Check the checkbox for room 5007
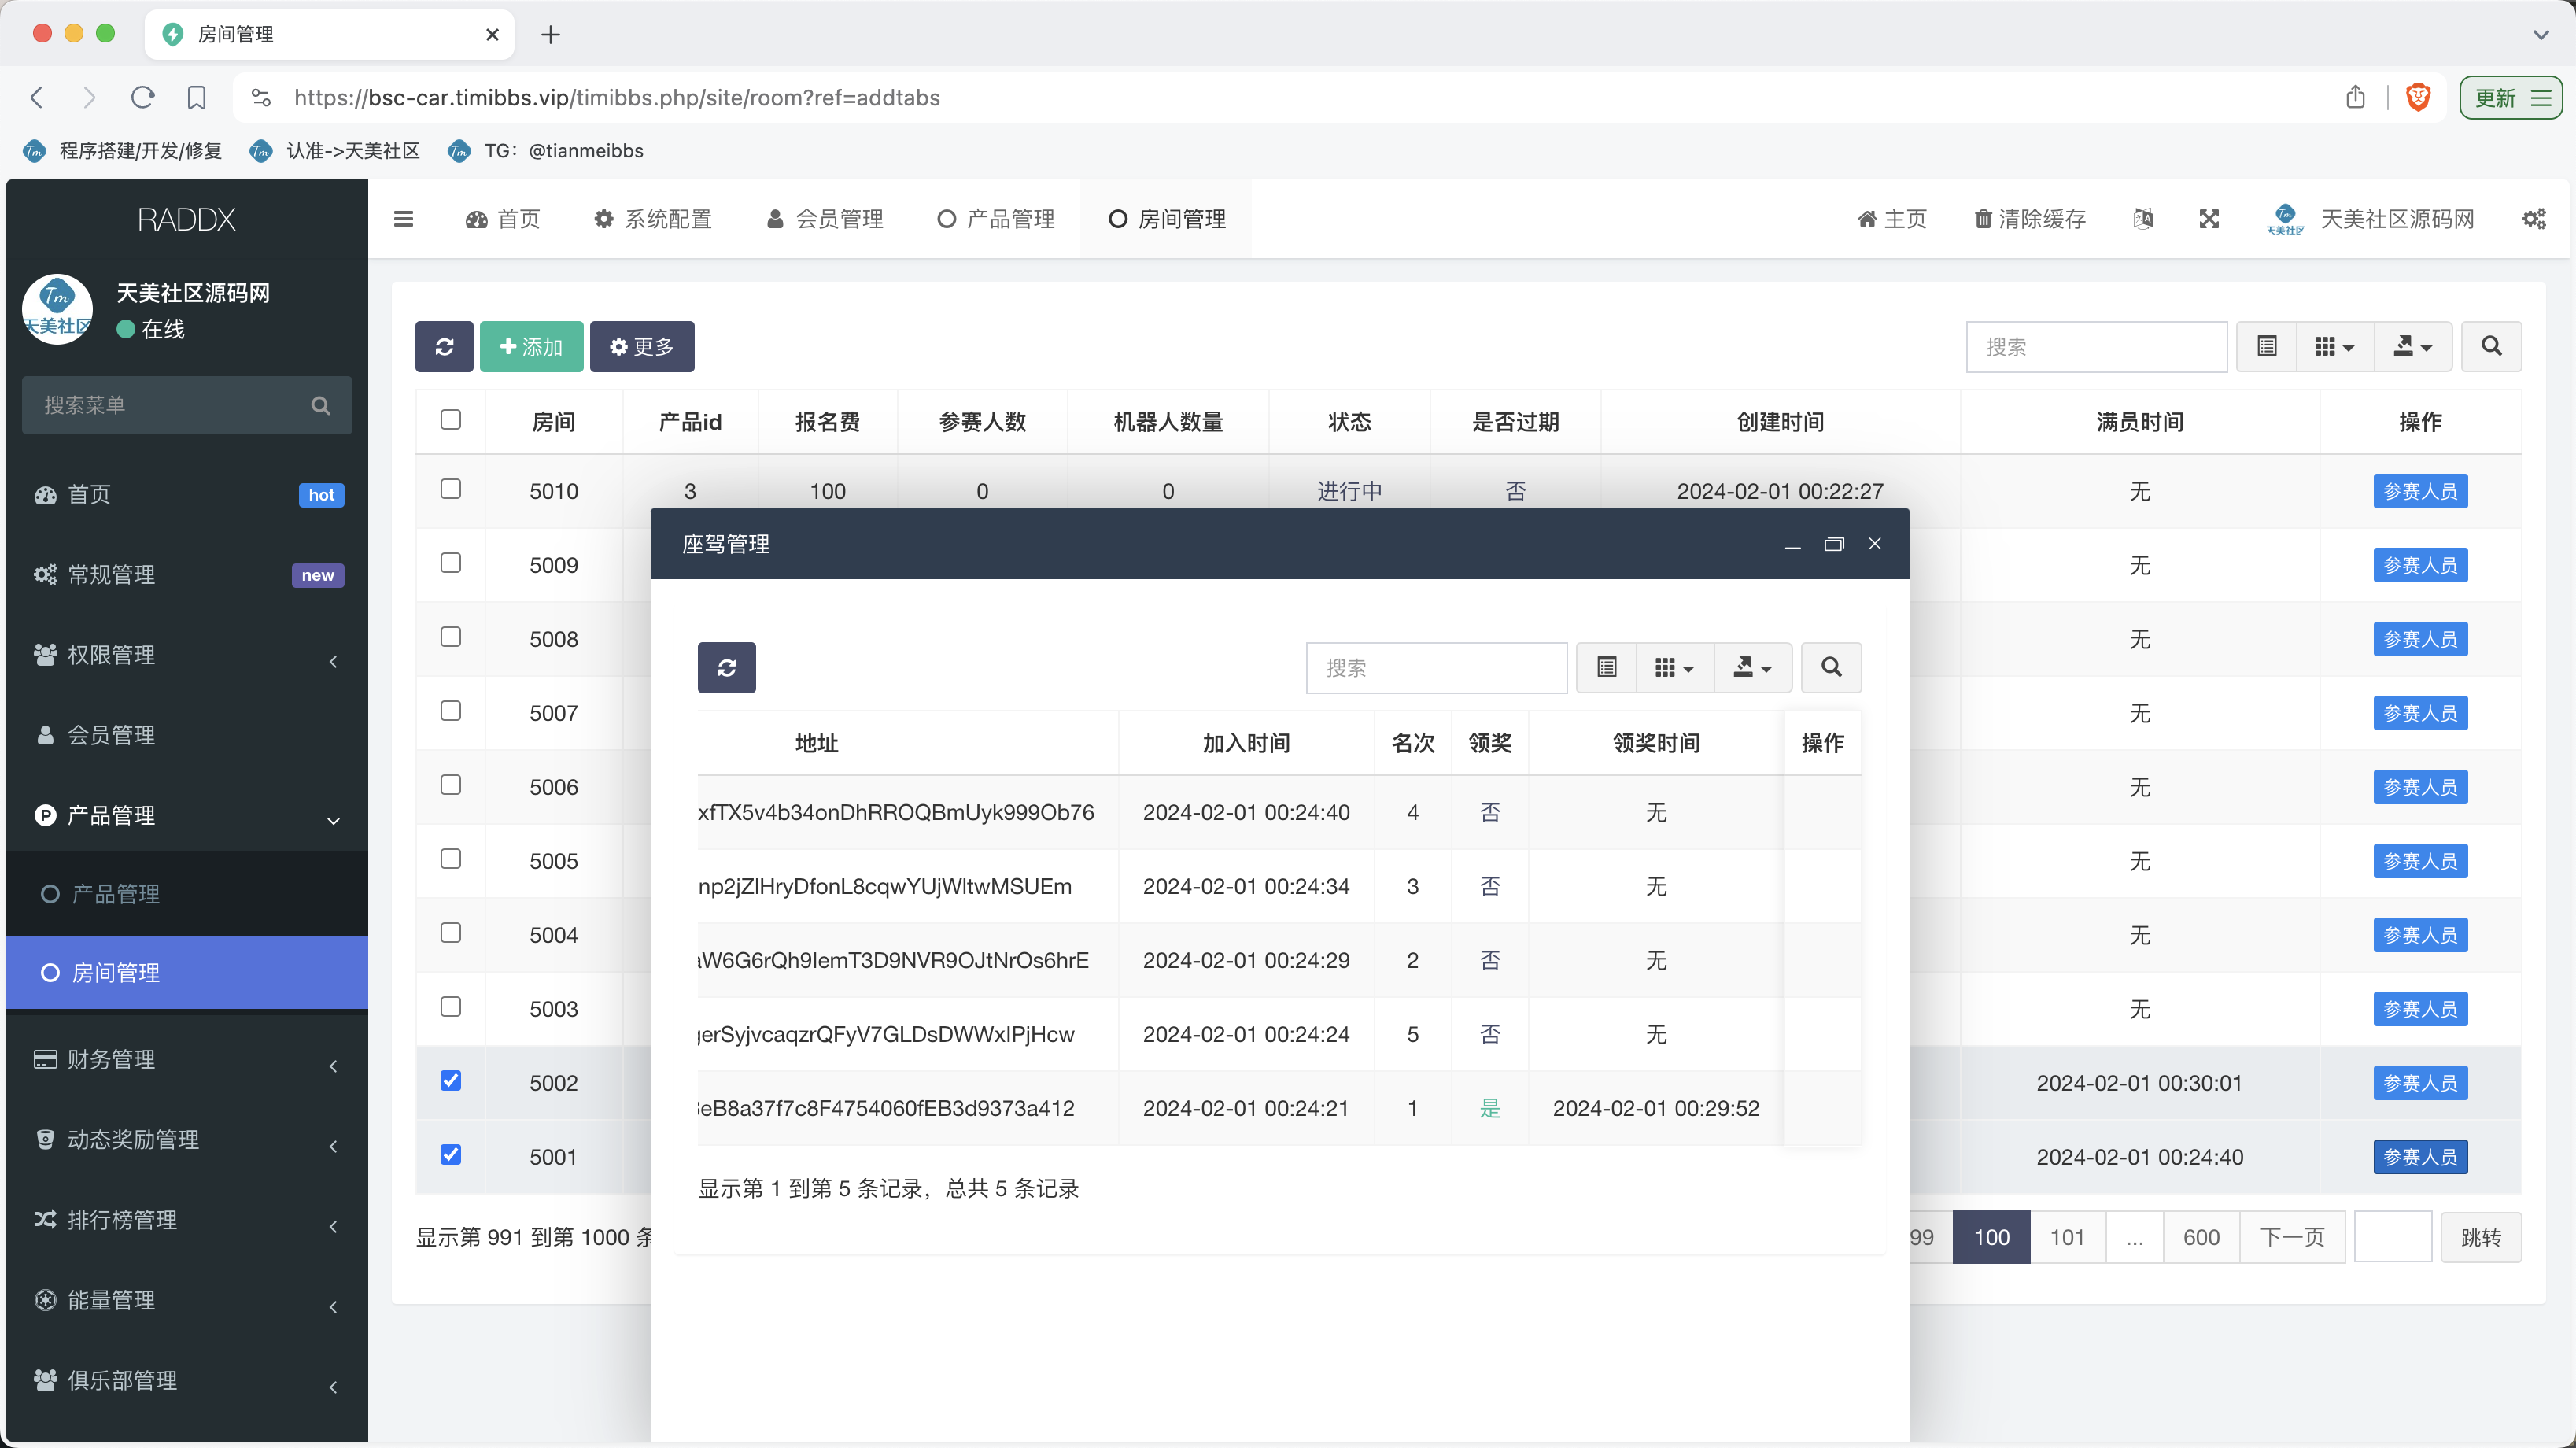Viewport: 2576px width, 1448px height. [x=451, y=711]
